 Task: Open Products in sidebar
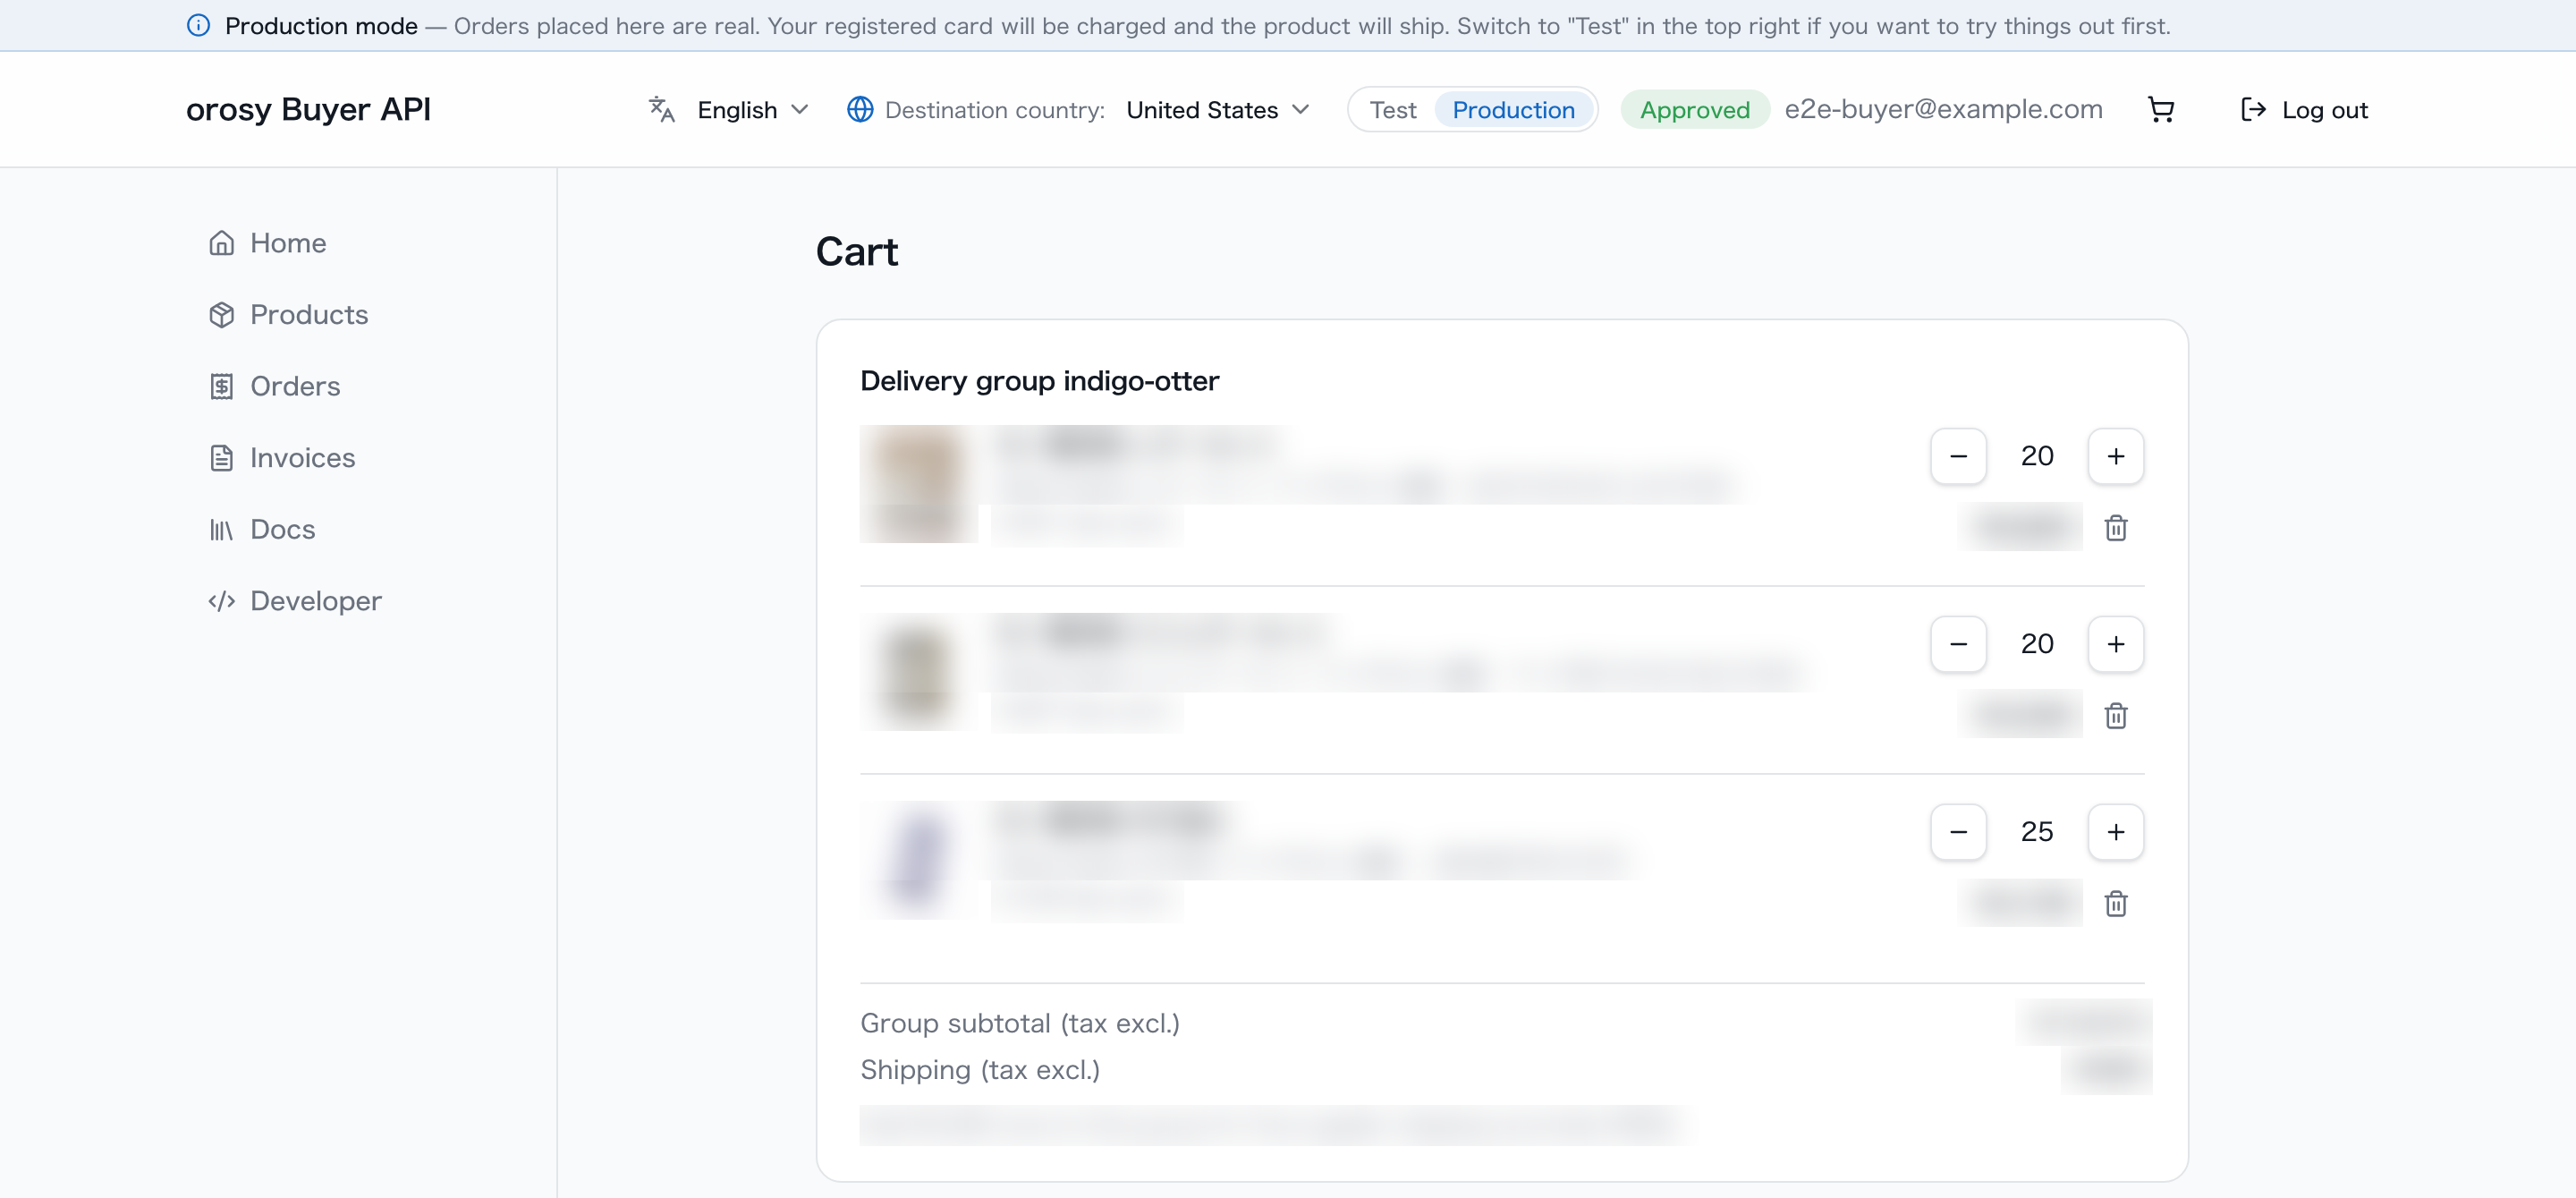click(x=288, y=314)
